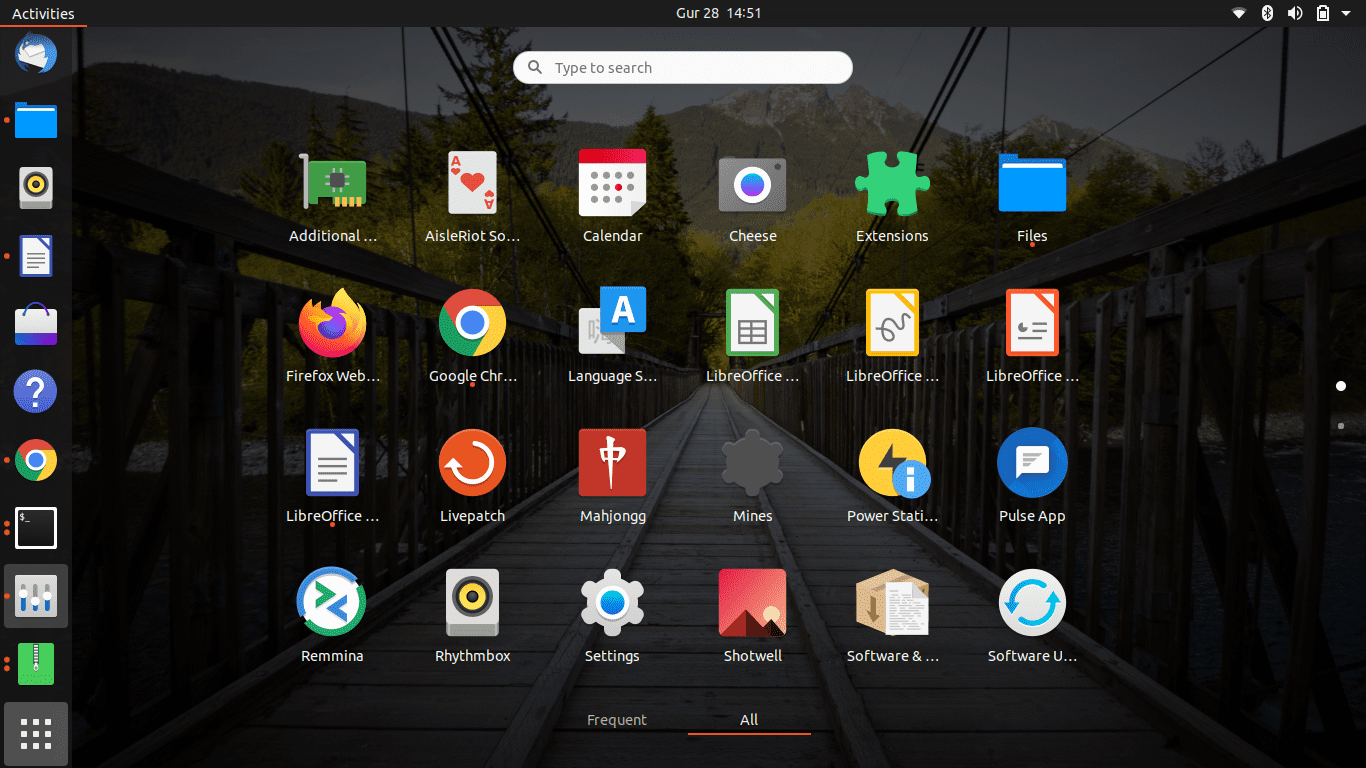Launch LibreOffice Draw yellow icon

coord(892,323)
